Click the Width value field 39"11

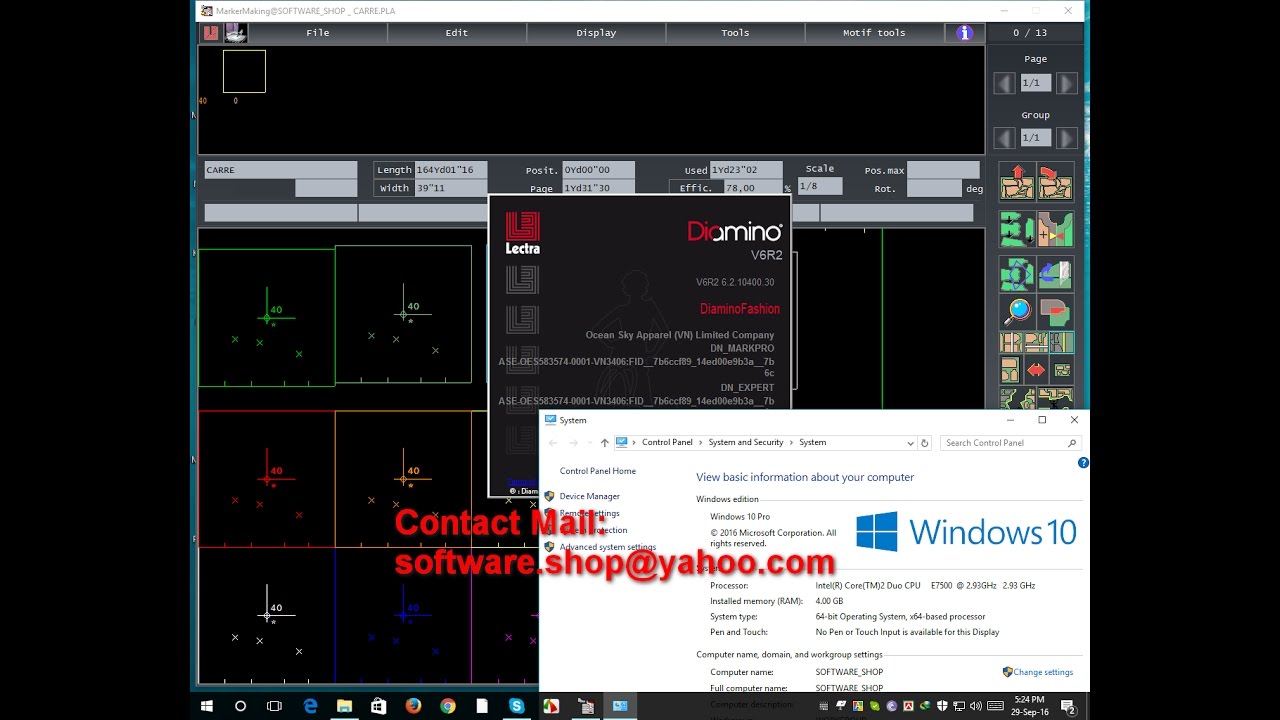451,188
